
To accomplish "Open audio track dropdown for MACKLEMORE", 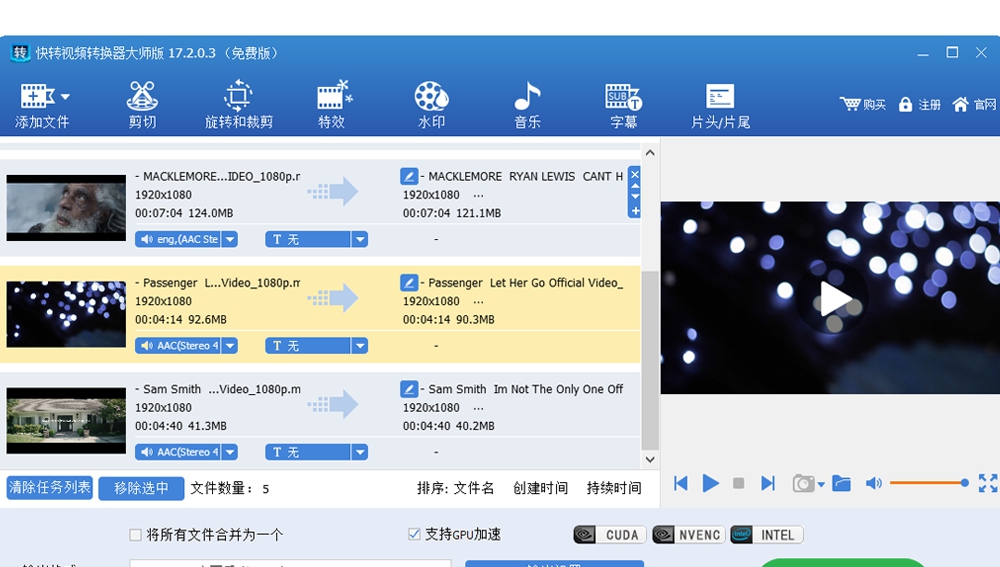I will 230,239.
